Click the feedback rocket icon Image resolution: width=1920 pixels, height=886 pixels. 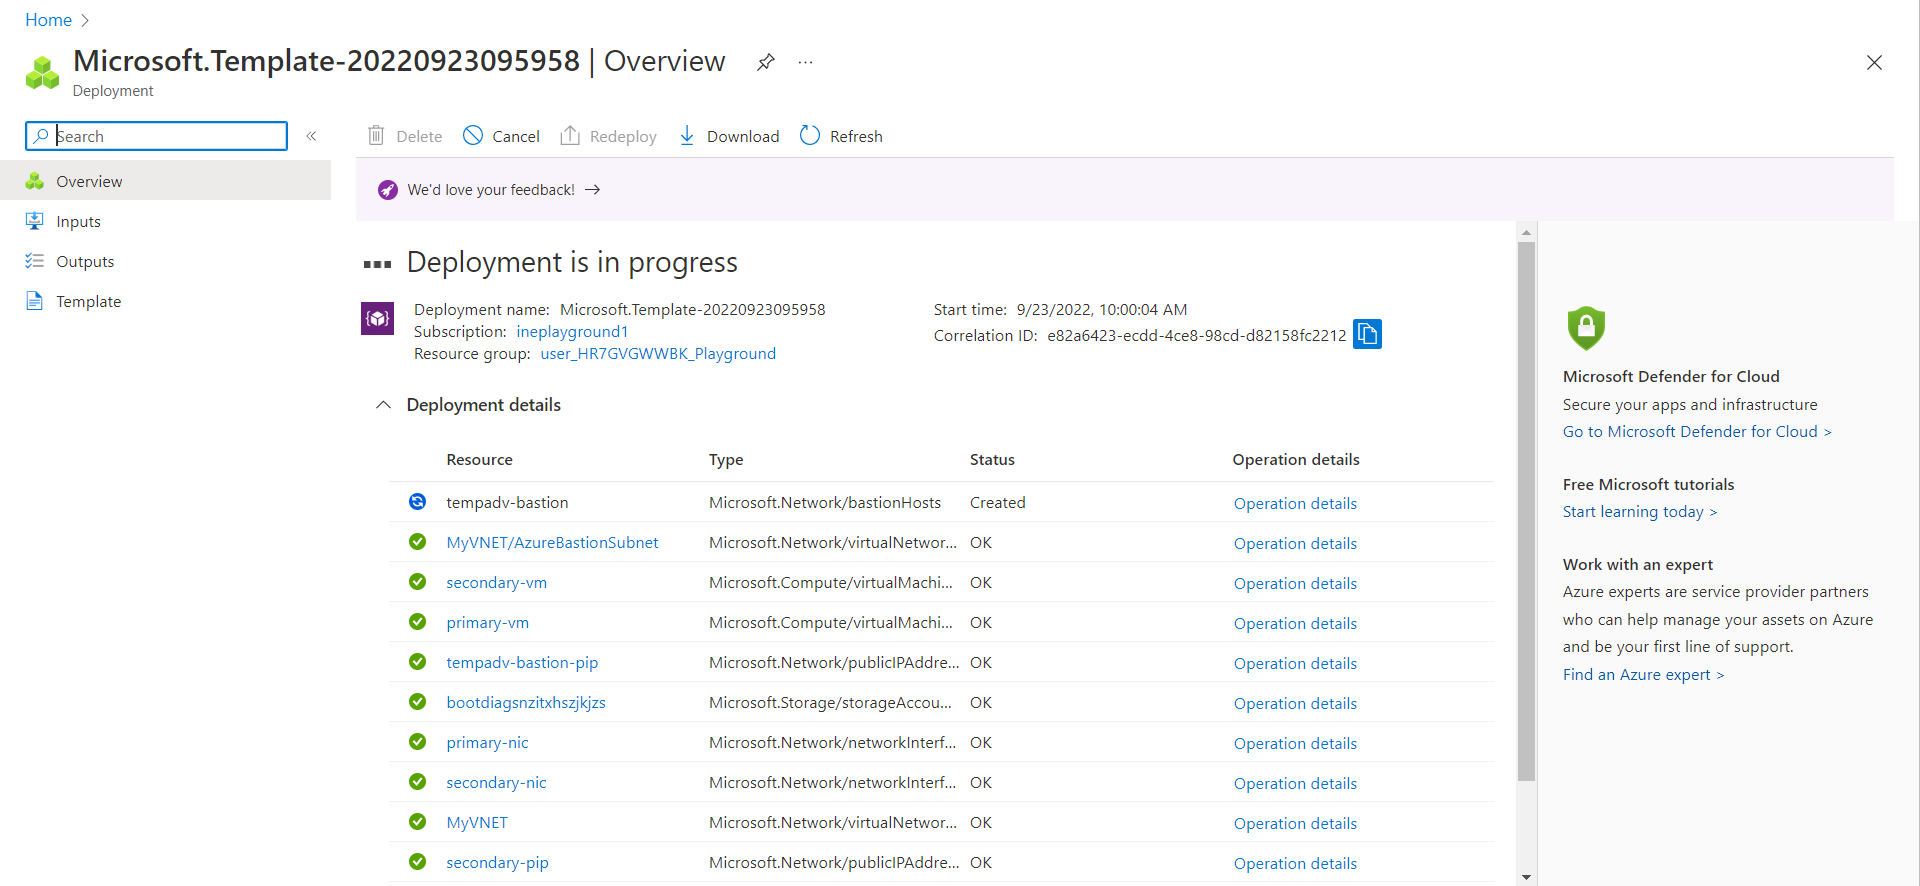pyautogui.click(x=388, y=190)
